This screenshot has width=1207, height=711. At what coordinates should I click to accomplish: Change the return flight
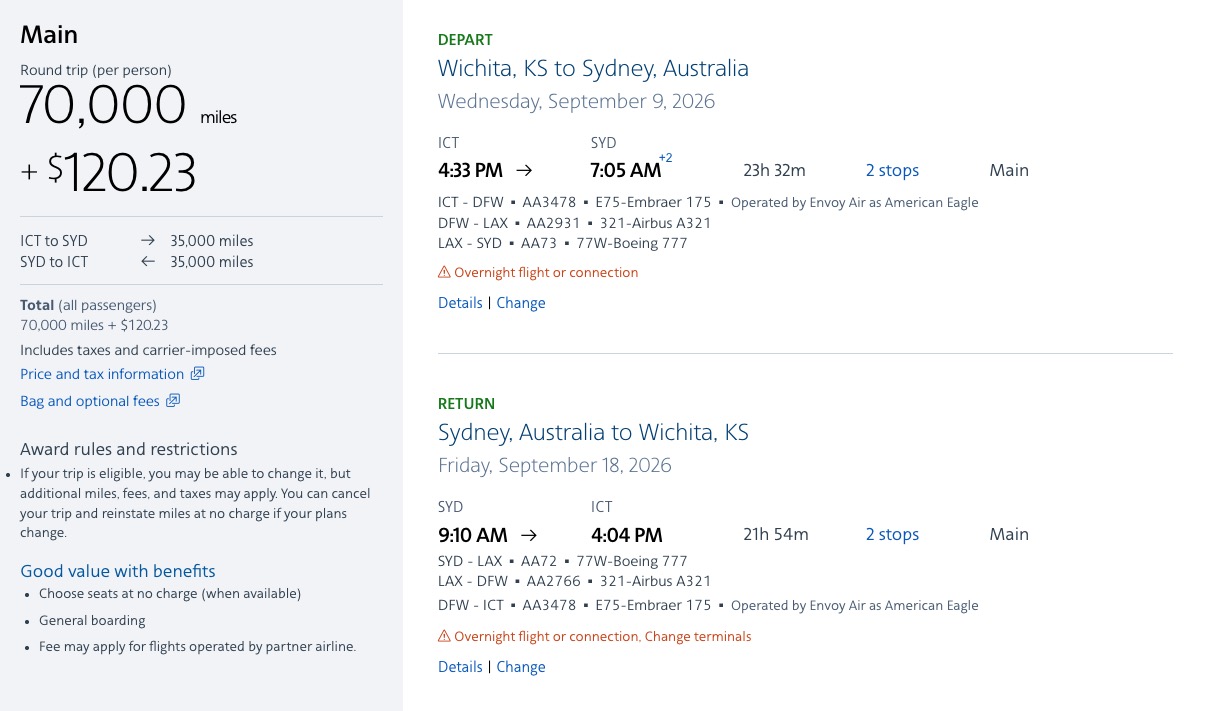[521, 666]
